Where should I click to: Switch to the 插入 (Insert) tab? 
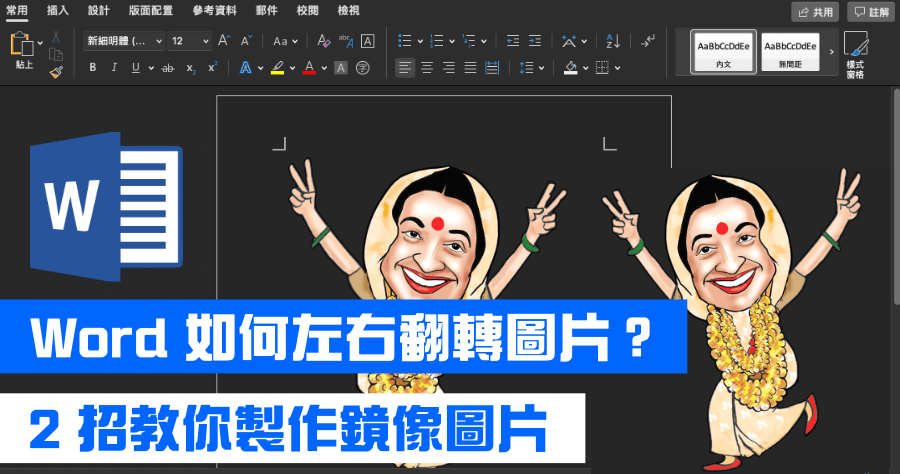coord(57,10)
